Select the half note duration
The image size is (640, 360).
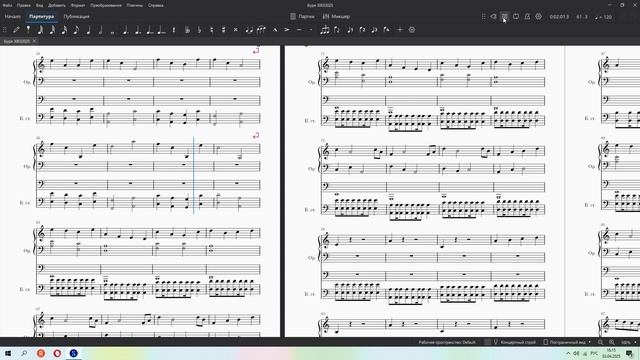coord(100,29)
